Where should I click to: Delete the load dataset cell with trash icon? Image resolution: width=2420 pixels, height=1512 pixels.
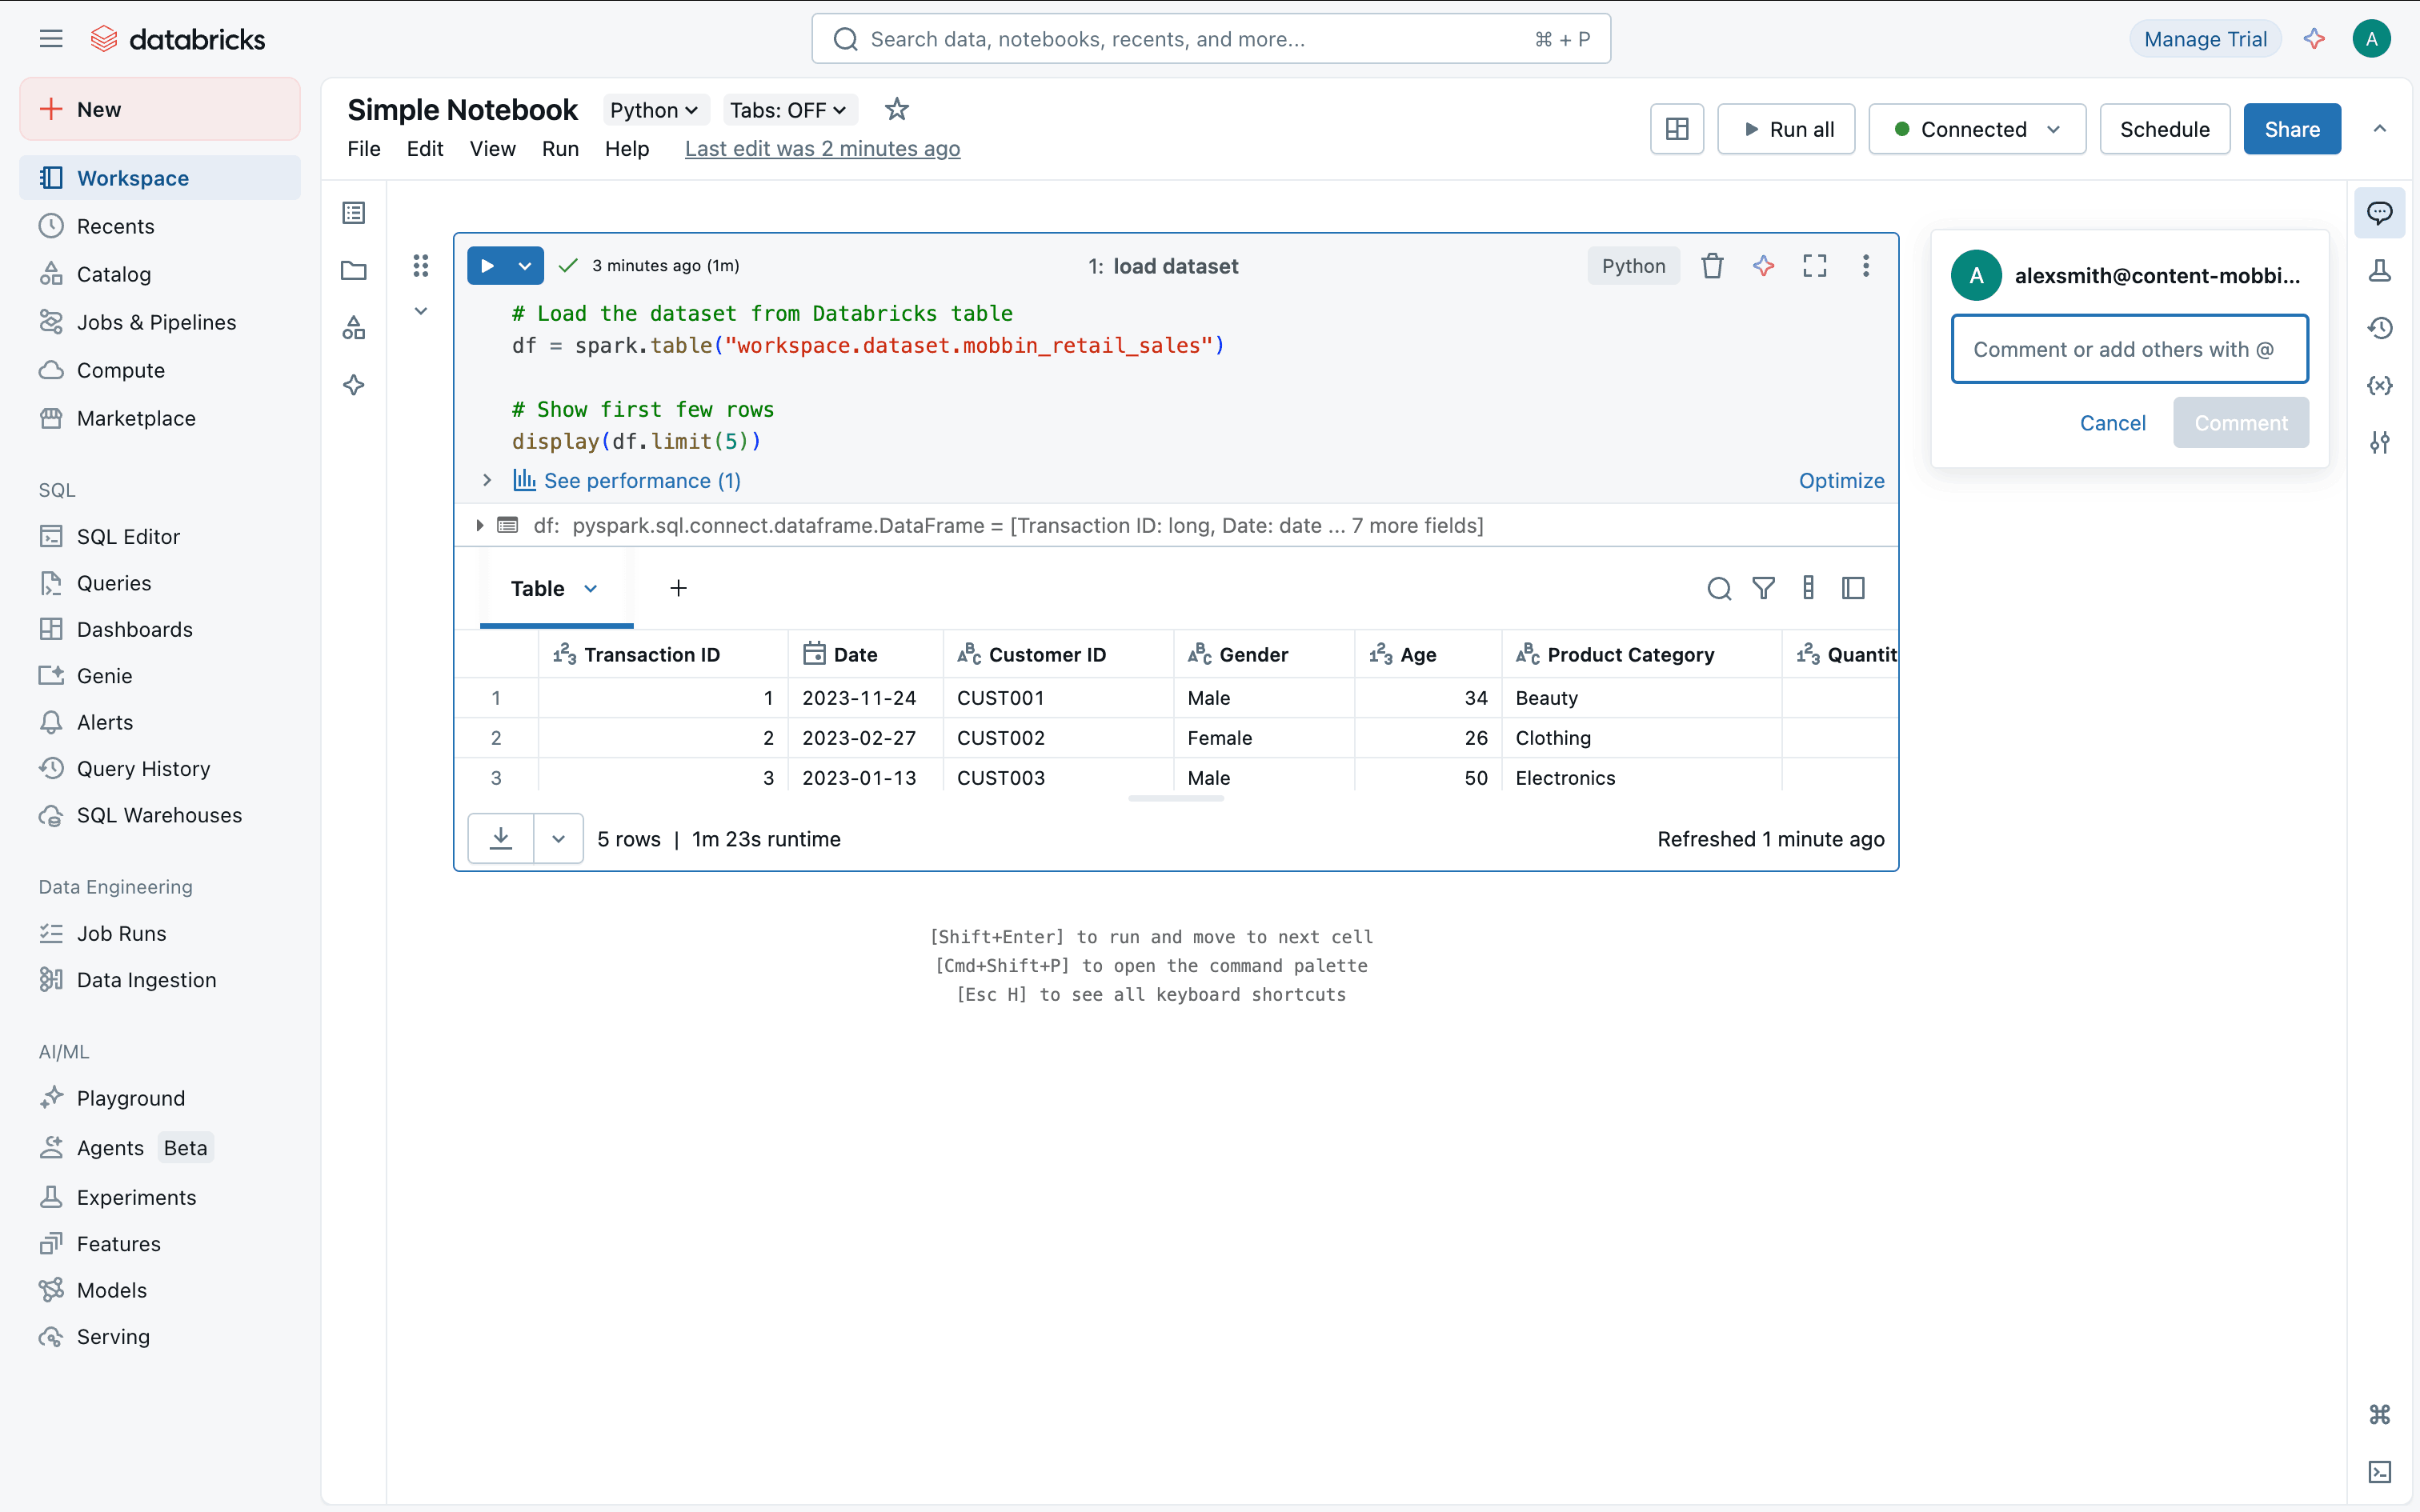point(1712,266)
